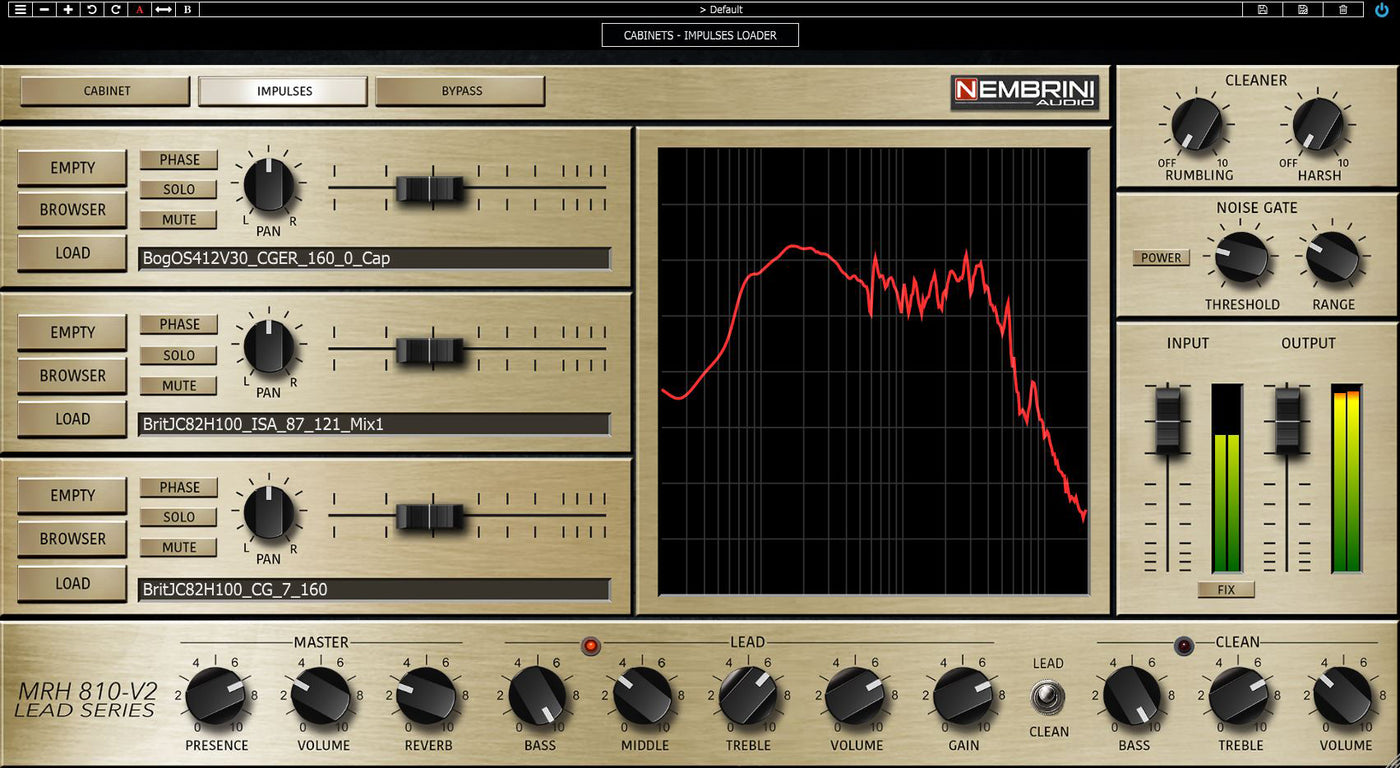Click the BritJC82H100_ISA_87_121_Mix1 file name field
Screen dimensions: 1400x768
click(374, 425)
